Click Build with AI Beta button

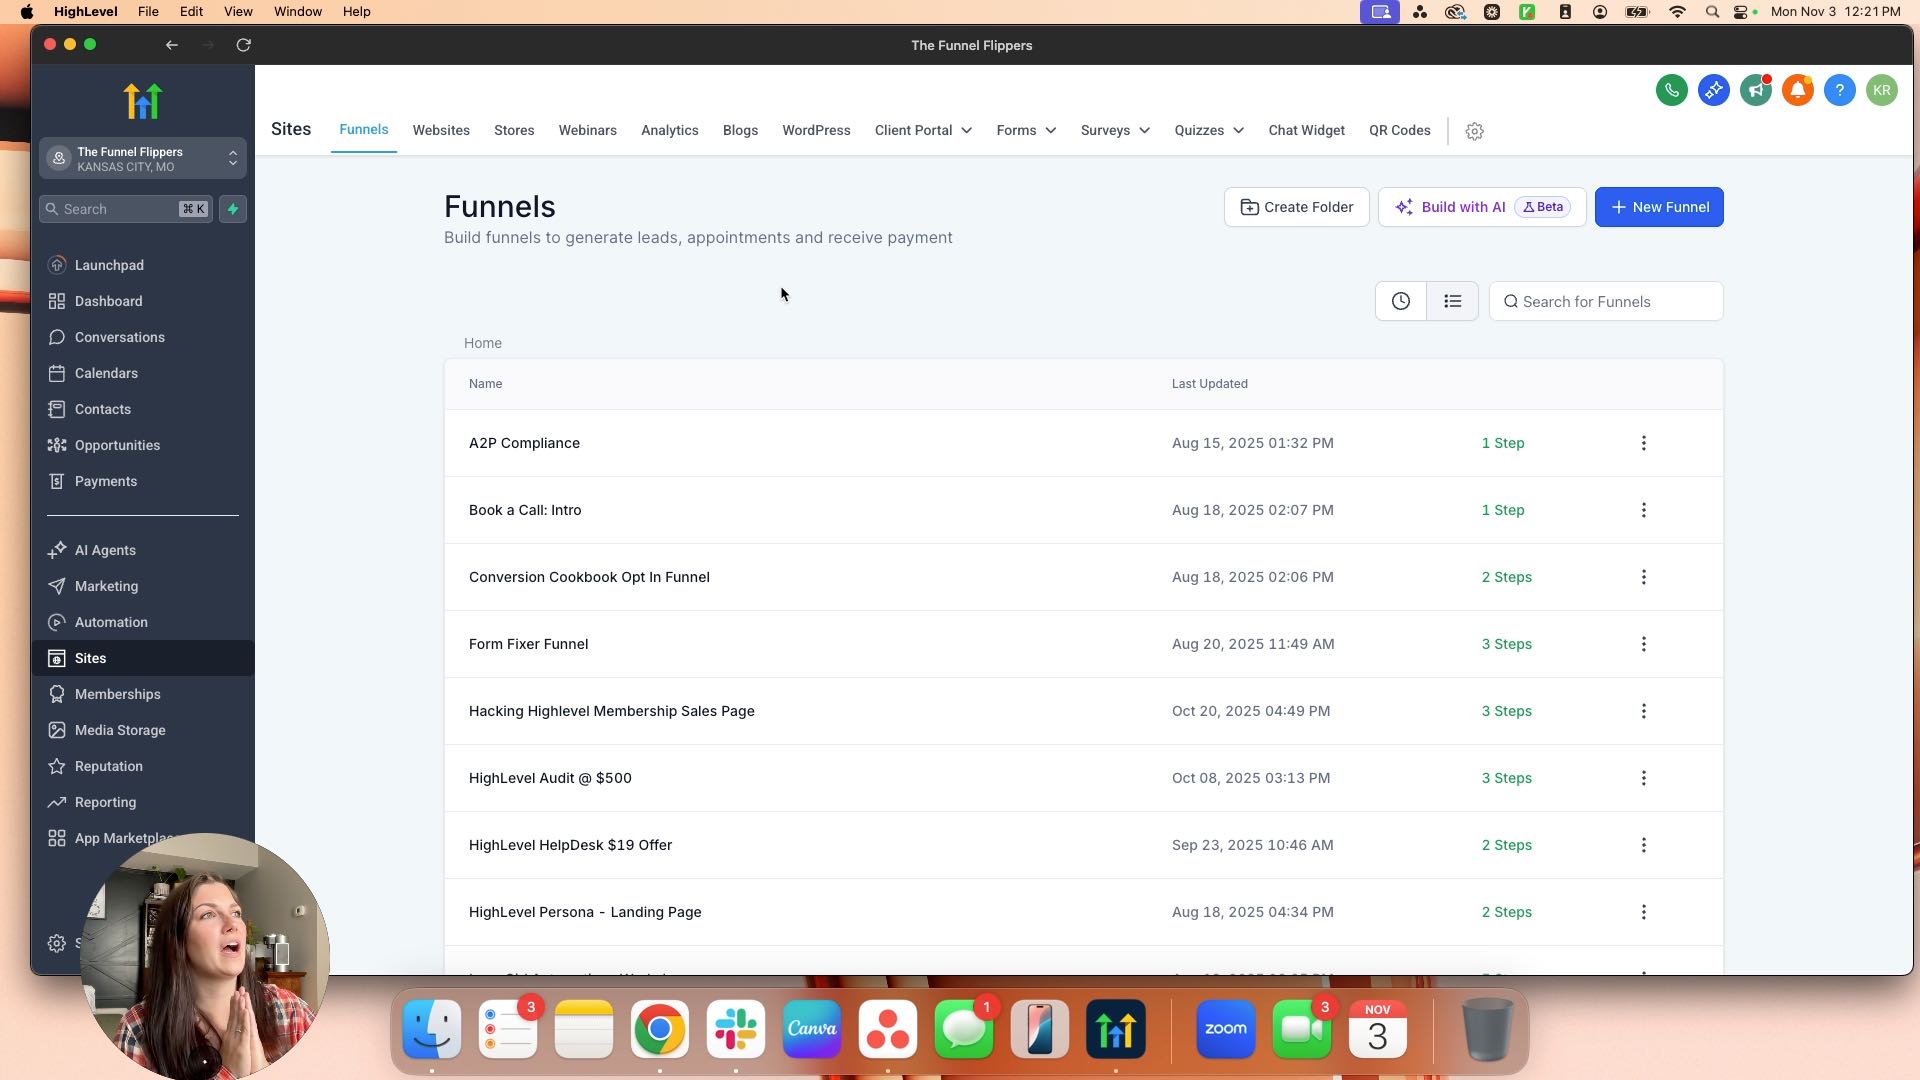pos(1481,207)
